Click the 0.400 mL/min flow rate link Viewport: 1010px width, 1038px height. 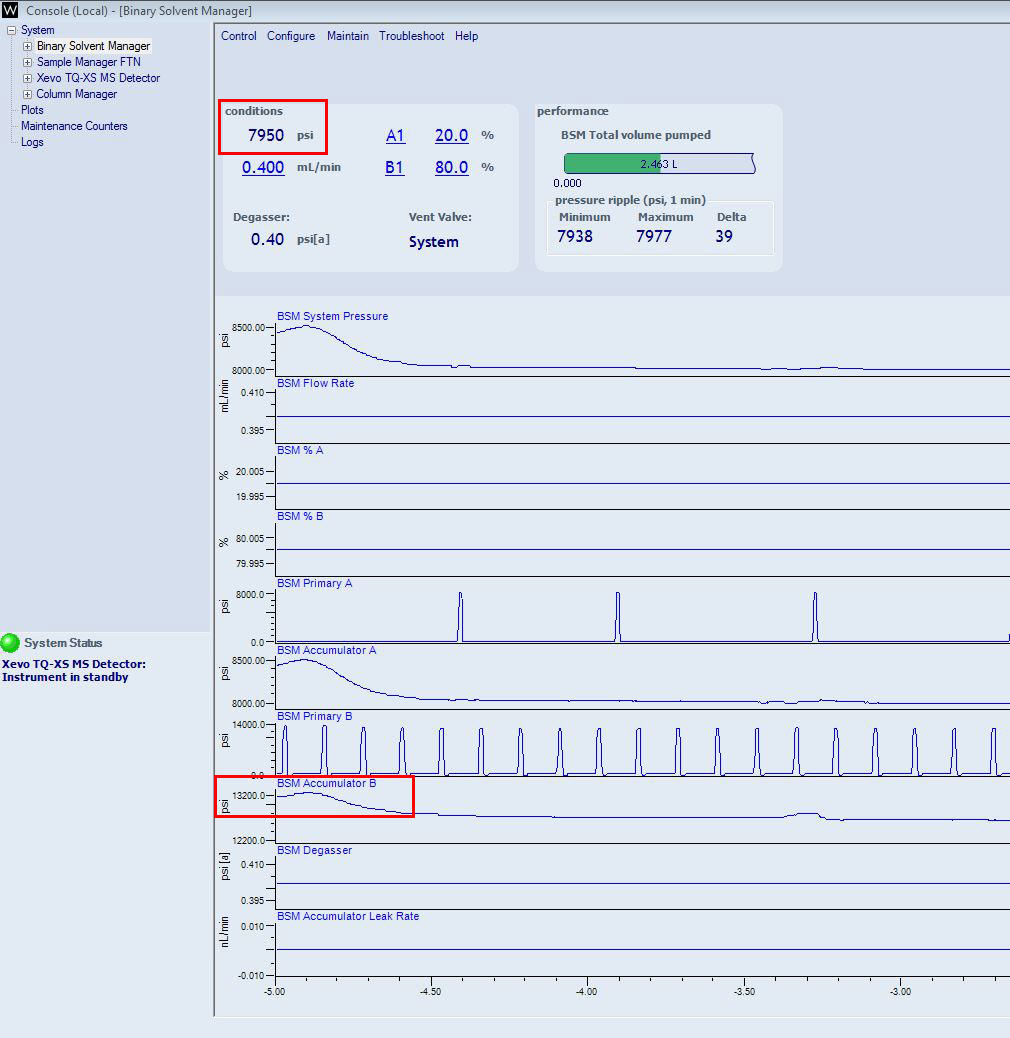click(263, 167)
